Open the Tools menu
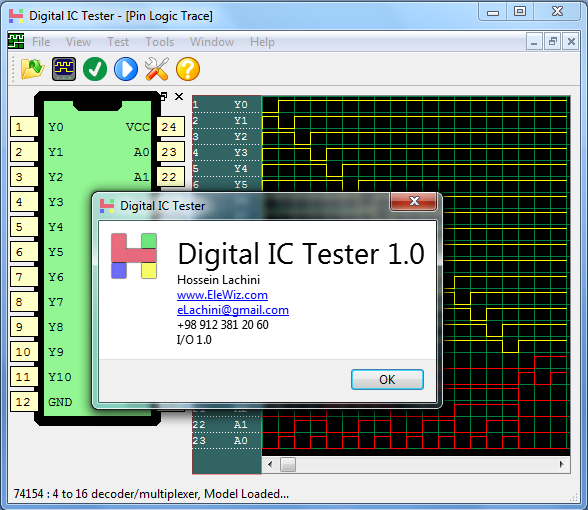 point(159,42)
